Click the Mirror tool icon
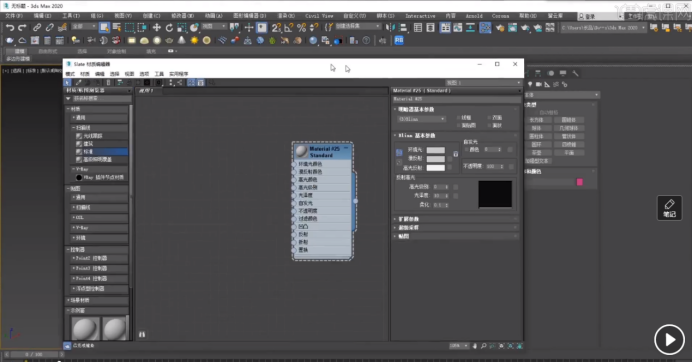692x363 pixels. pyautogui.click(x=390, y=27)
